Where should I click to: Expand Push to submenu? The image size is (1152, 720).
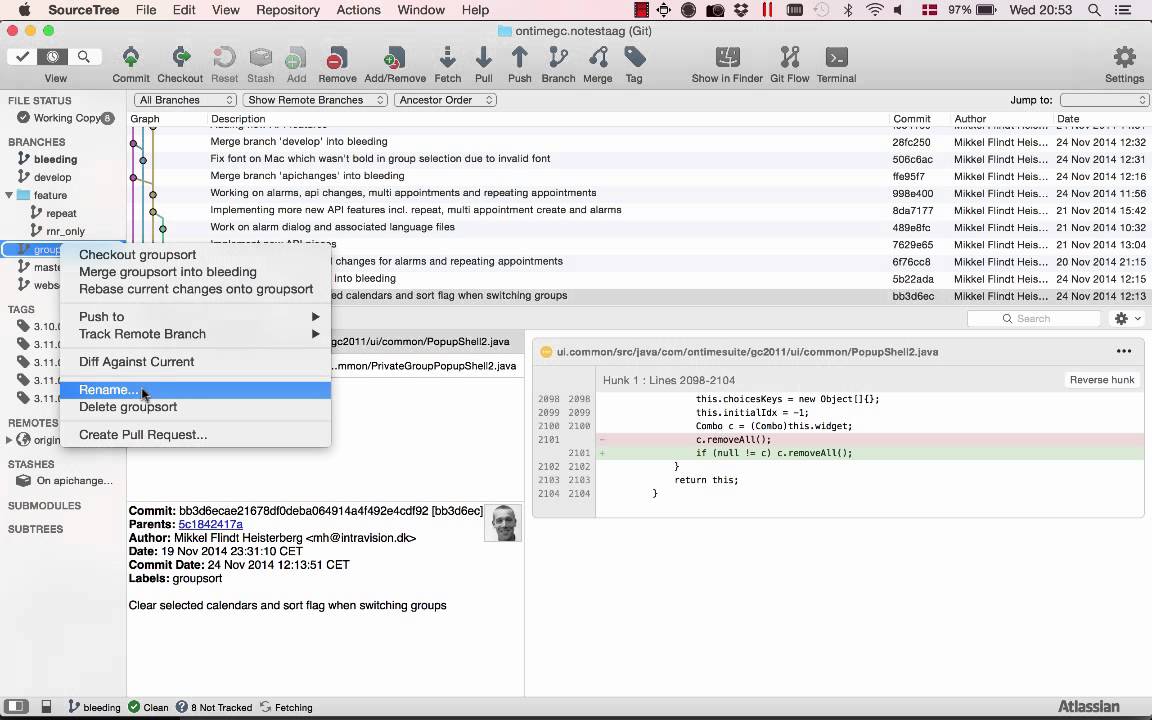pyautogui.click(x=195, y=317)
